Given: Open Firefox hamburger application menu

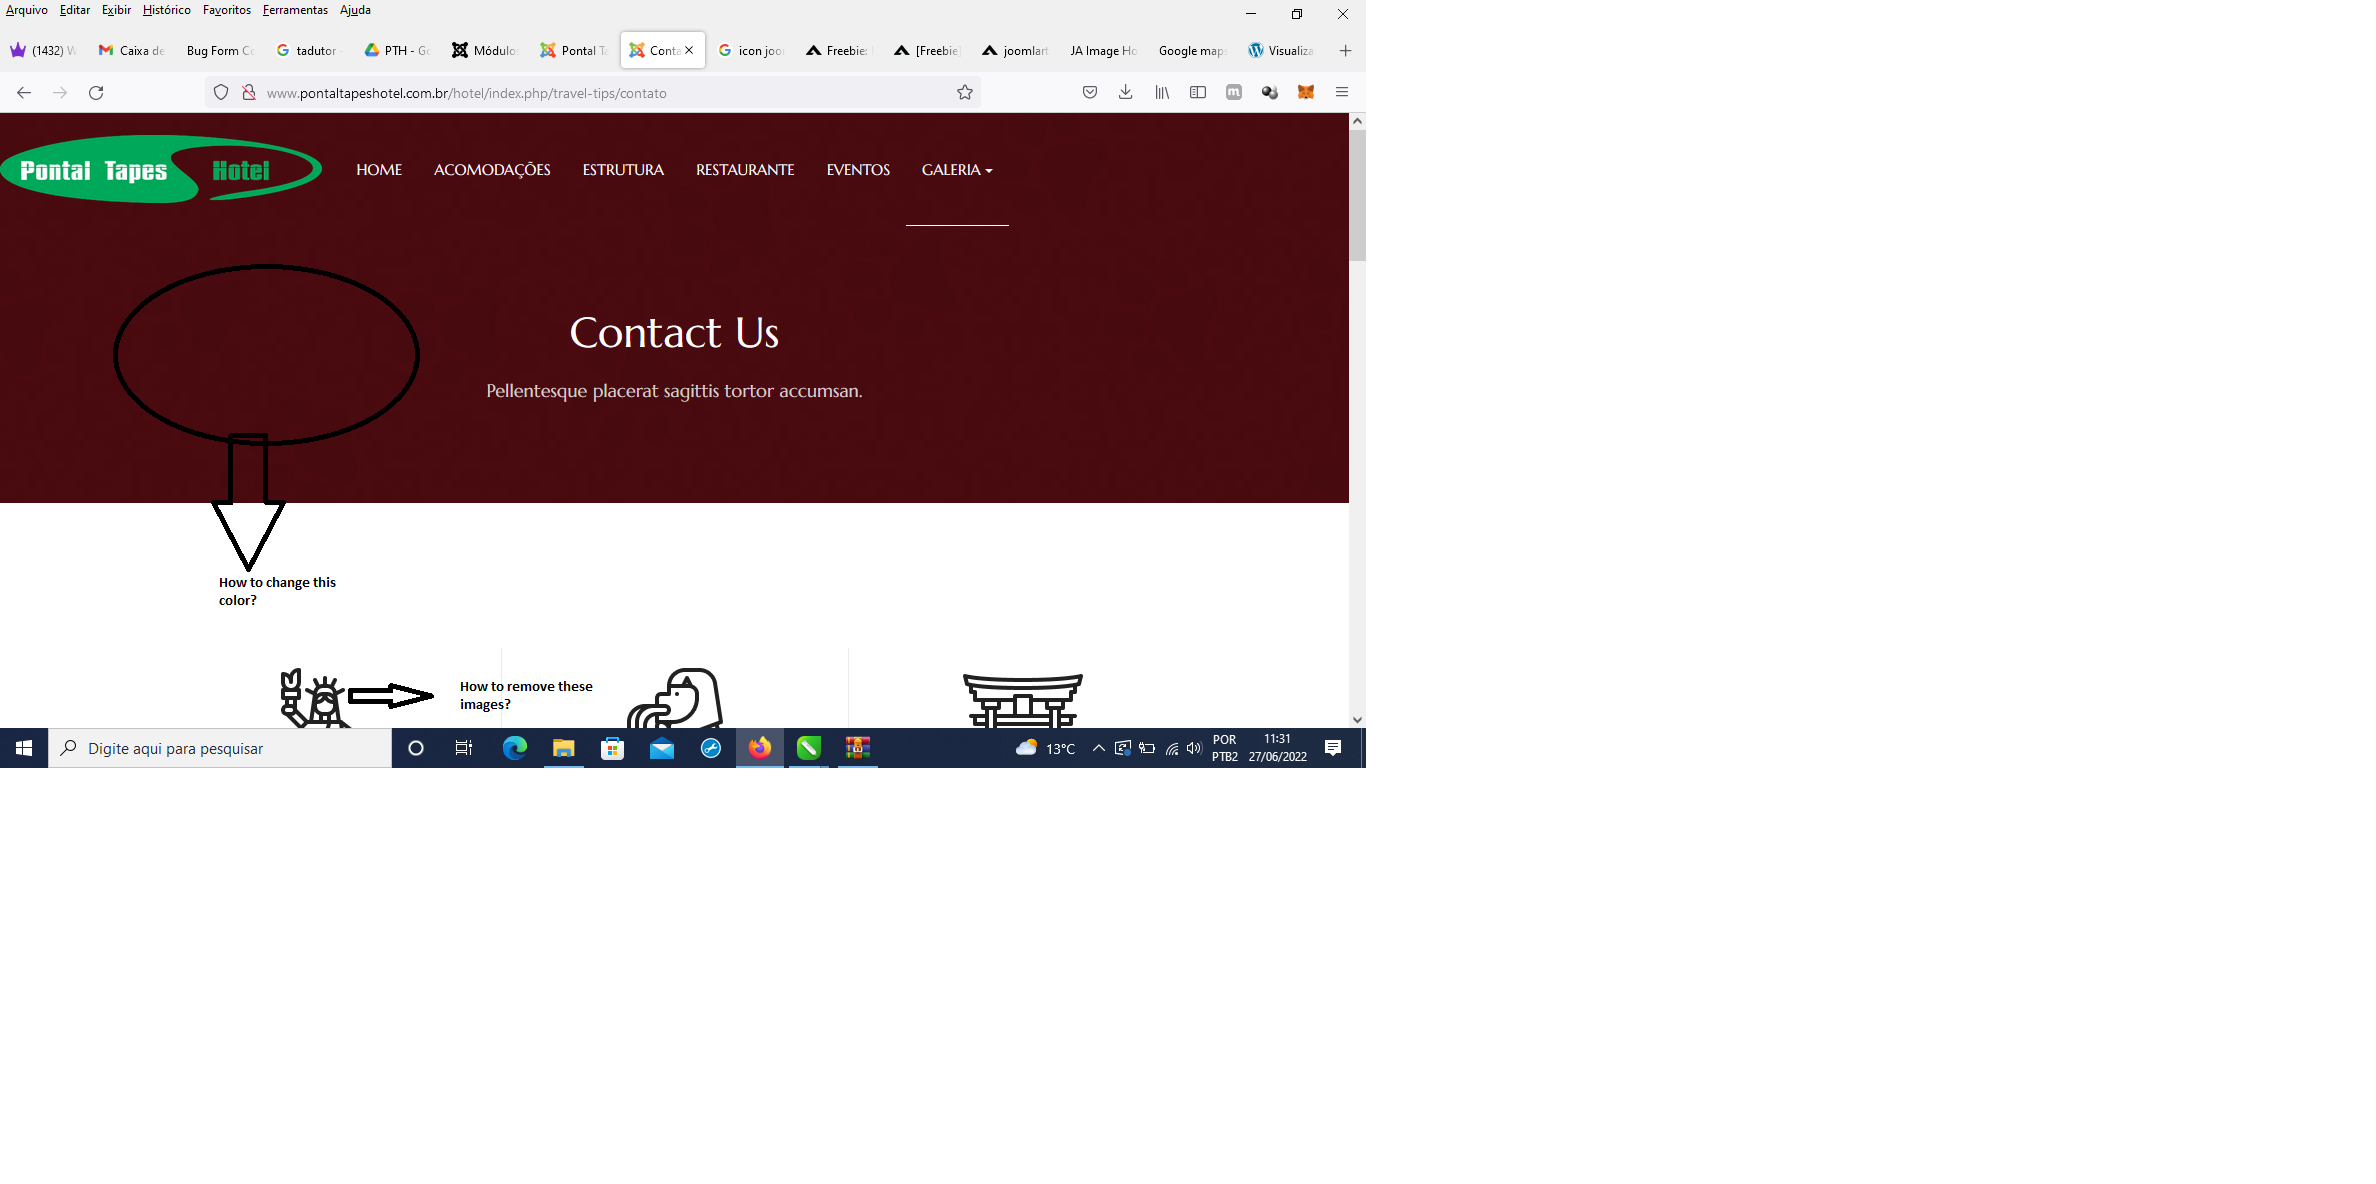Looking at the screenshot, I should pyautogui.click(x=1342, y=92).
